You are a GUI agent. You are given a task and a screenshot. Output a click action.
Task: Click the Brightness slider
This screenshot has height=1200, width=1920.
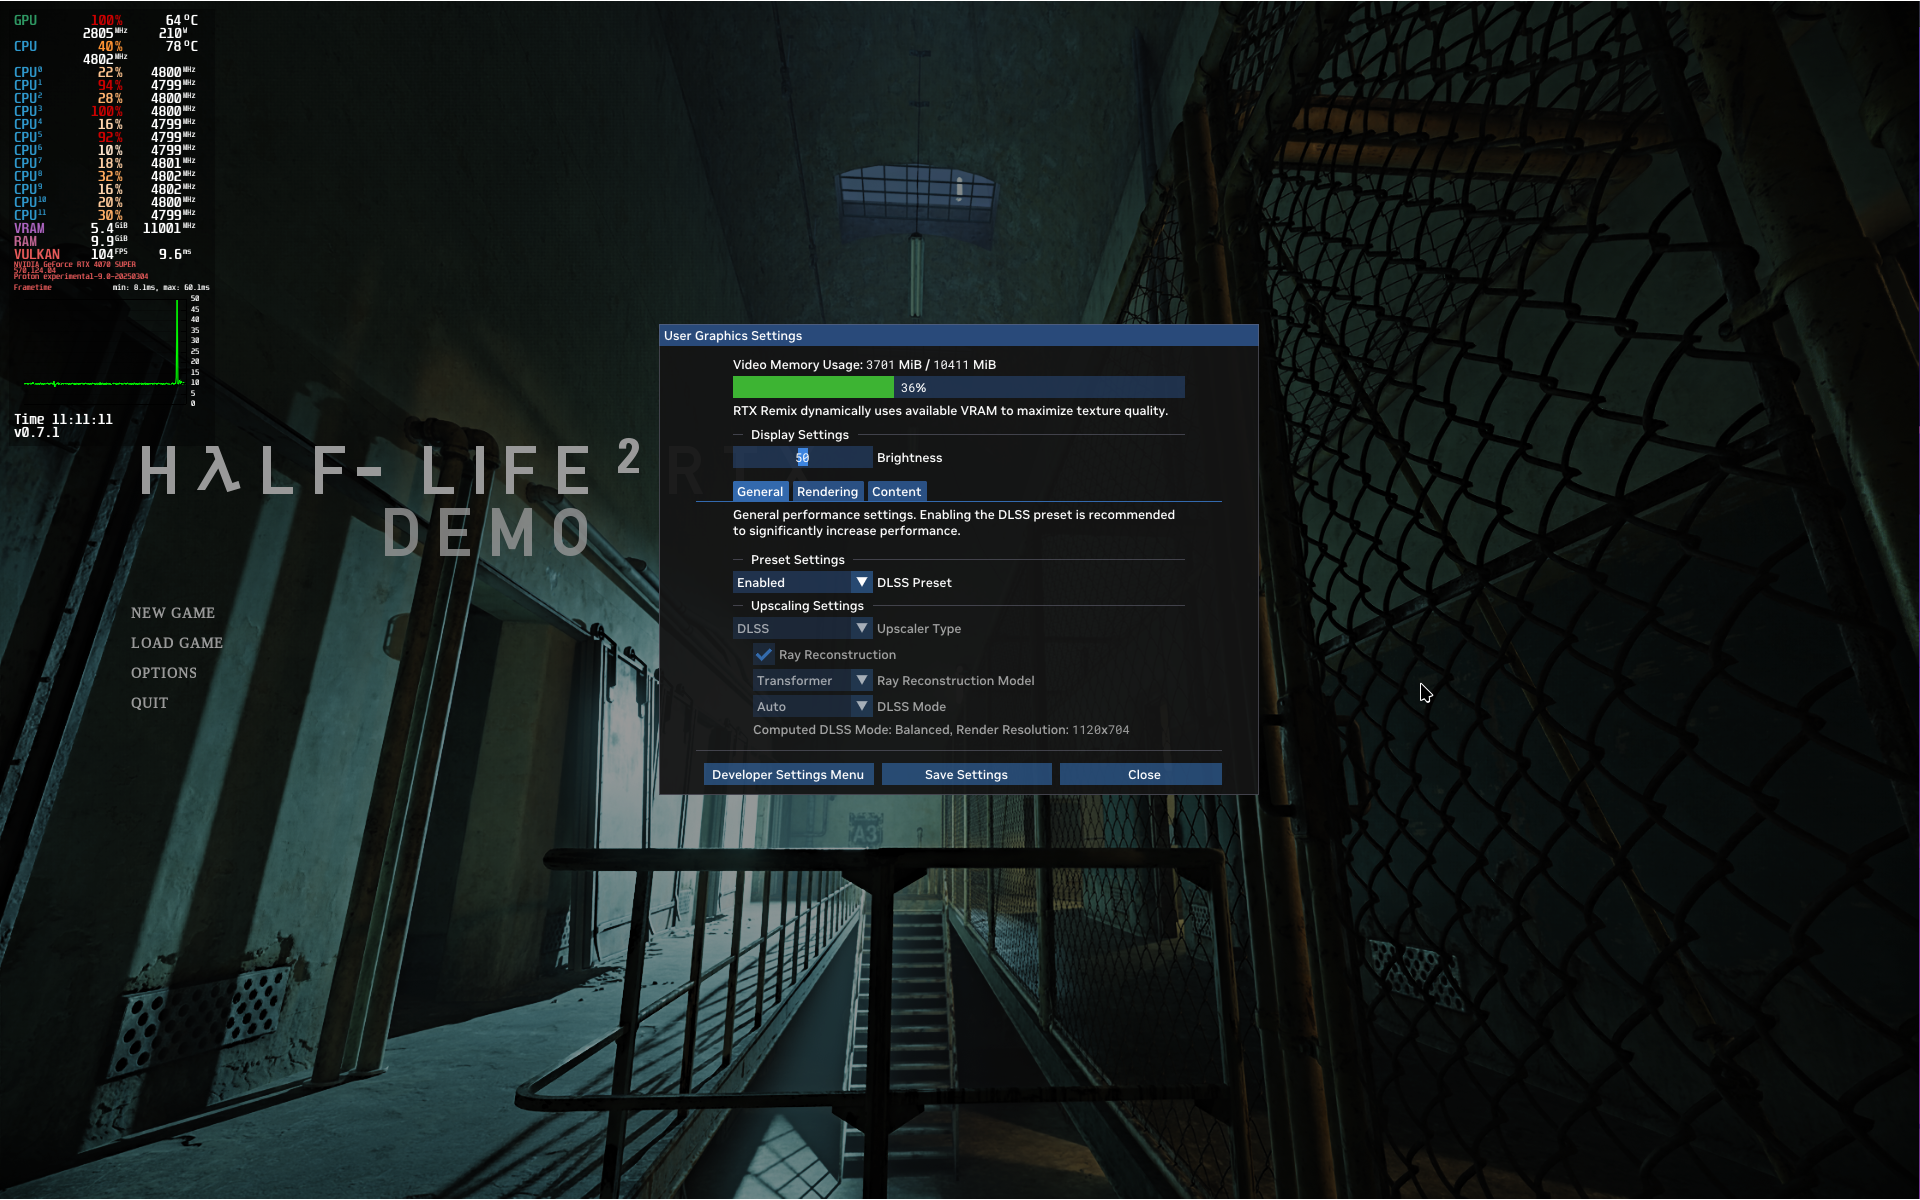click(x=802, y=458)
